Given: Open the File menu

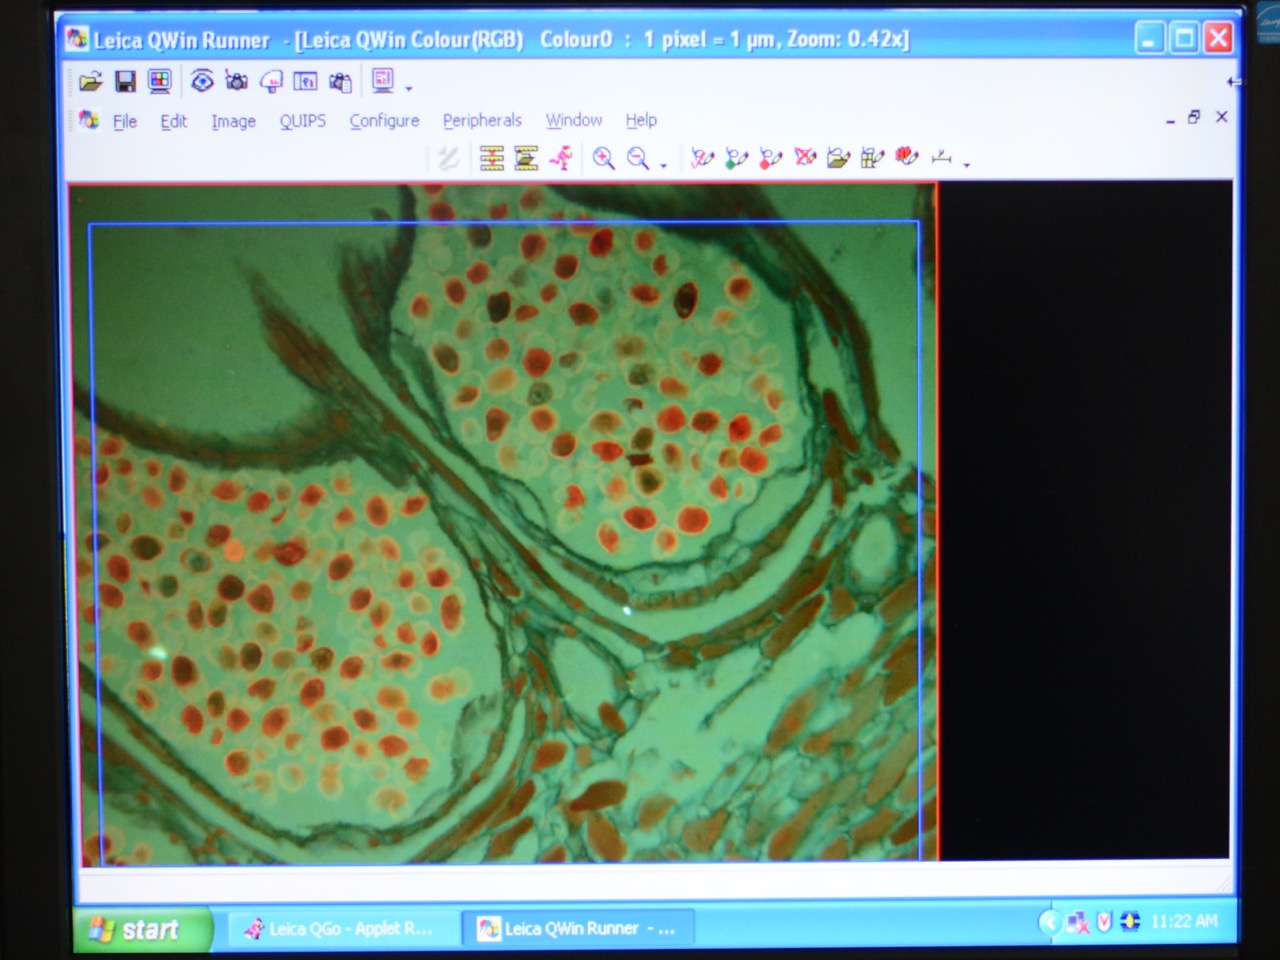Looking at the screenshot, I should click(x=125, y=121).
